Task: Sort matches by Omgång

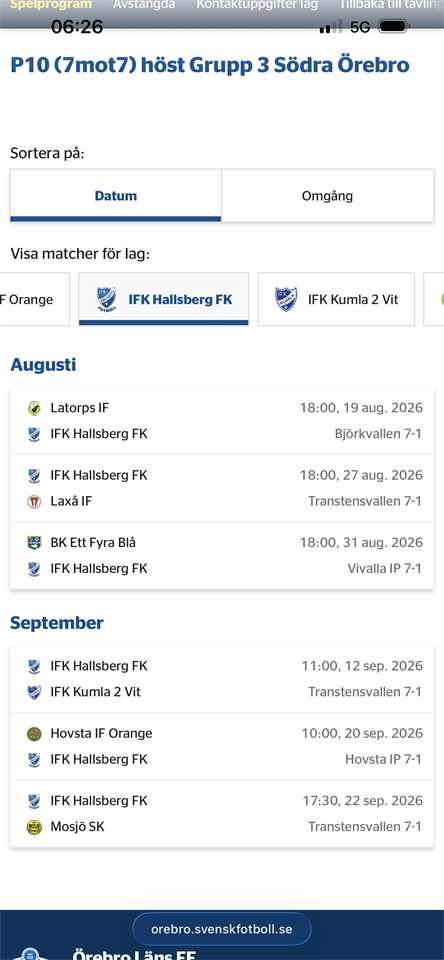Action: pyautogui.click(x=328, y=196)
